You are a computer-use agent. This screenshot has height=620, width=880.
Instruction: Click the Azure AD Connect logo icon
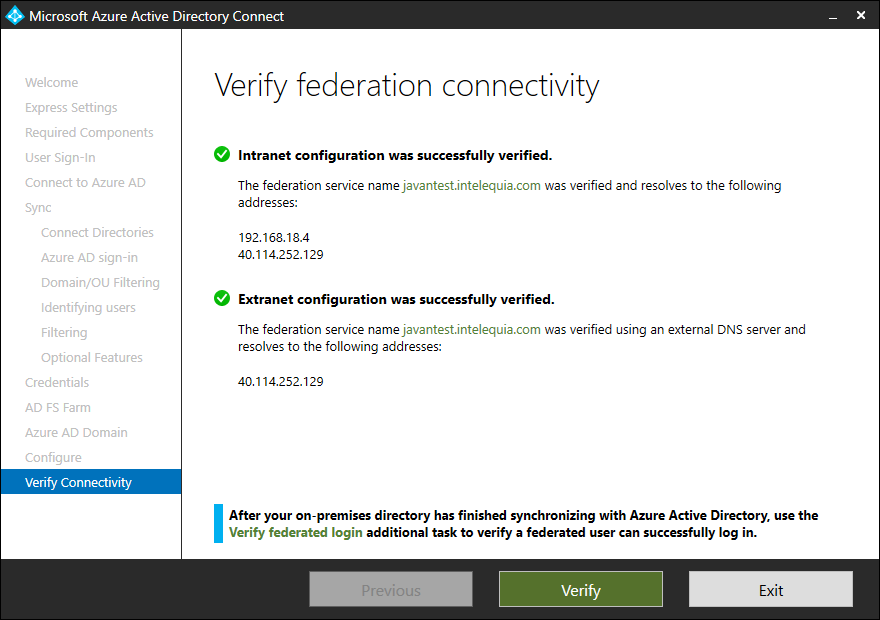click(14, 15)
